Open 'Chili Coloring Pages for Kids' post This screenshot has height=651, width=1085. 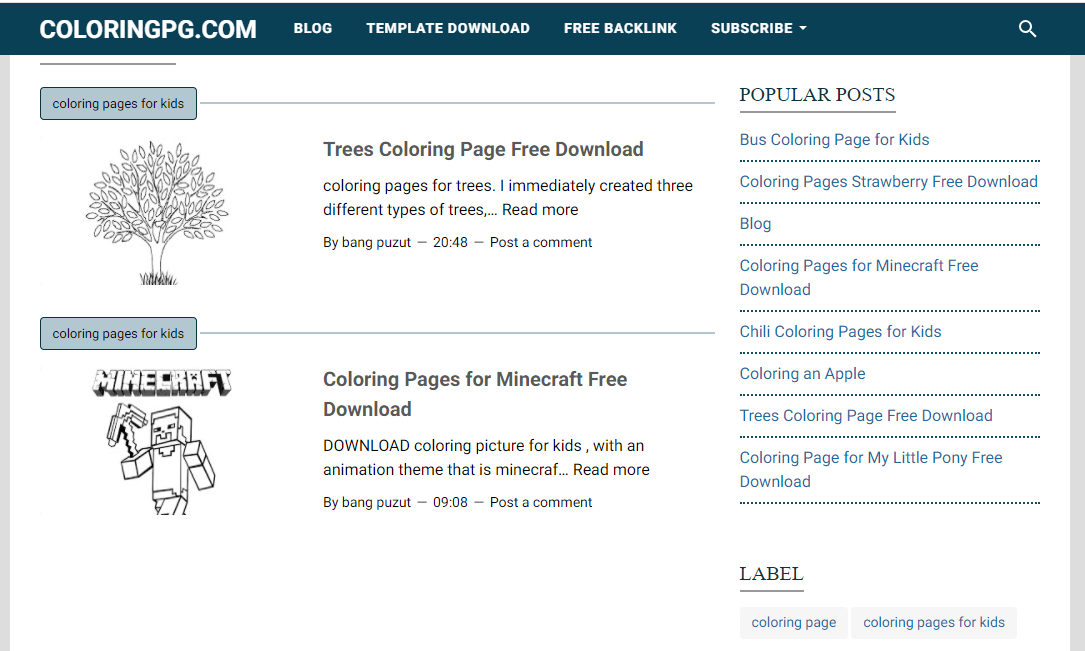[840, 332]
